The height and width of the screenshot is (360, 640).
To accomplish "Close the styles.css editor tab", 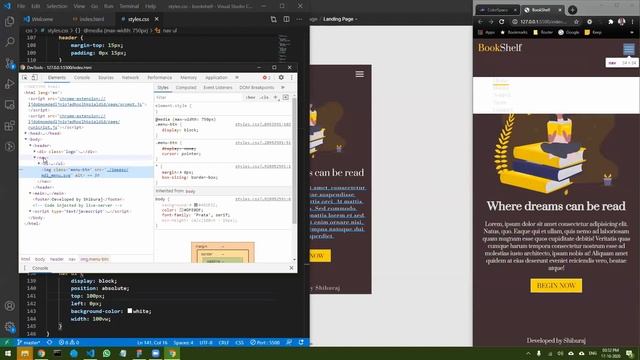I will tap(156, 19).
